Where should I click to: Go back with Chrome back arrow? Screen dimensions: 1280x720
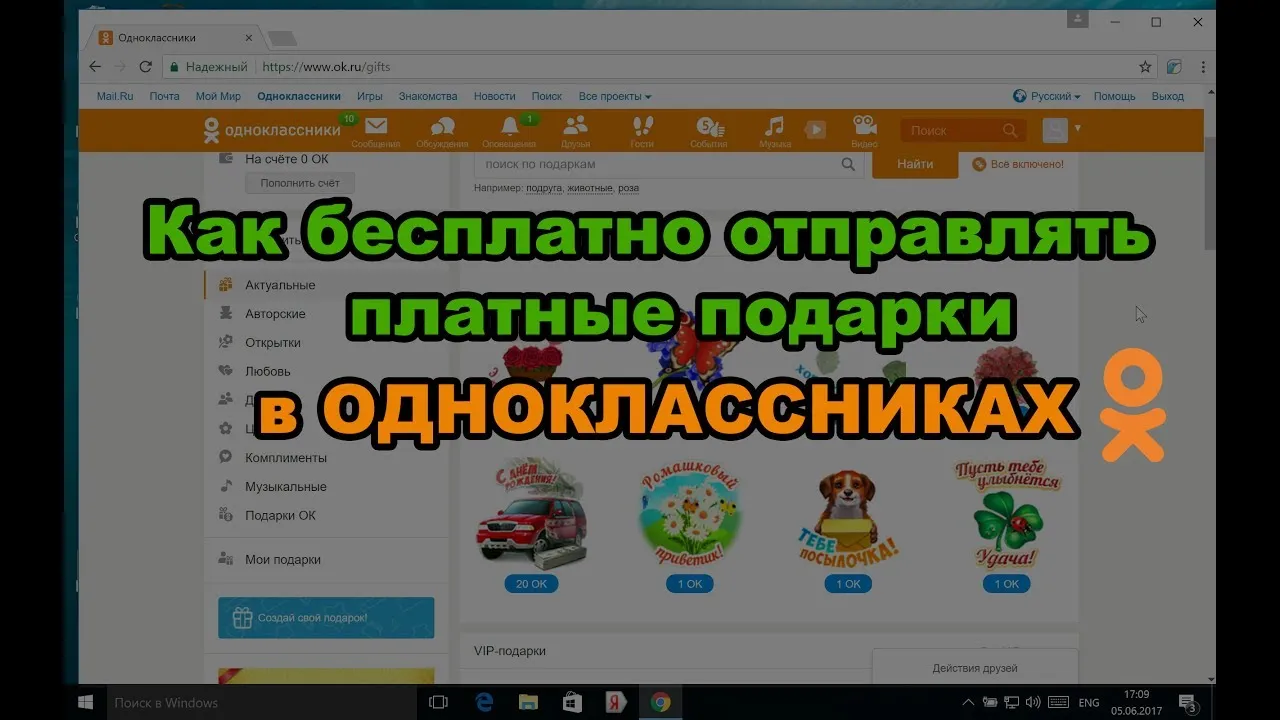pyautogui.click(x=95, y=67)
